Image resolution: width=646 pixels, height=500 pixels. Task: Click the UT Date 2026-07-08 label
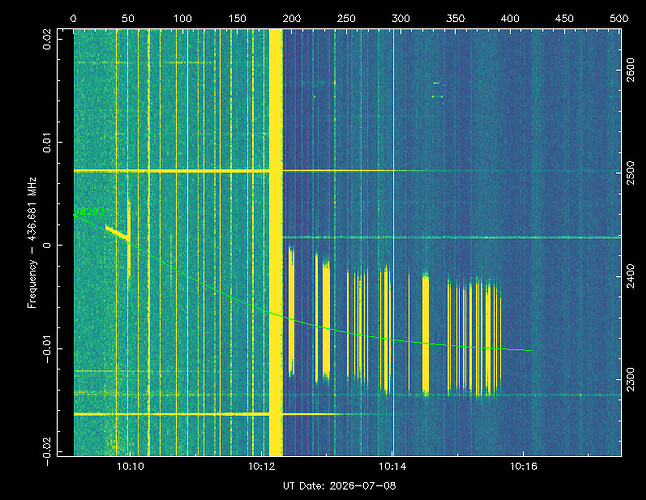coord(339,486)
